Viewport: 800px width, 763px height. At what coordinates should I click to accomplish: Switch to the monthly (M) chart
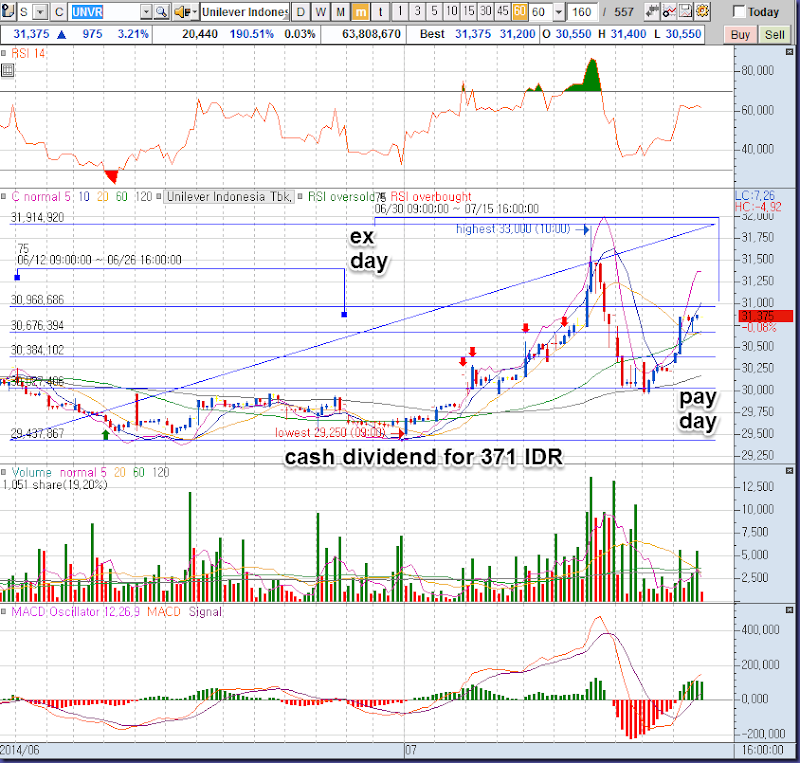point(341,12)
